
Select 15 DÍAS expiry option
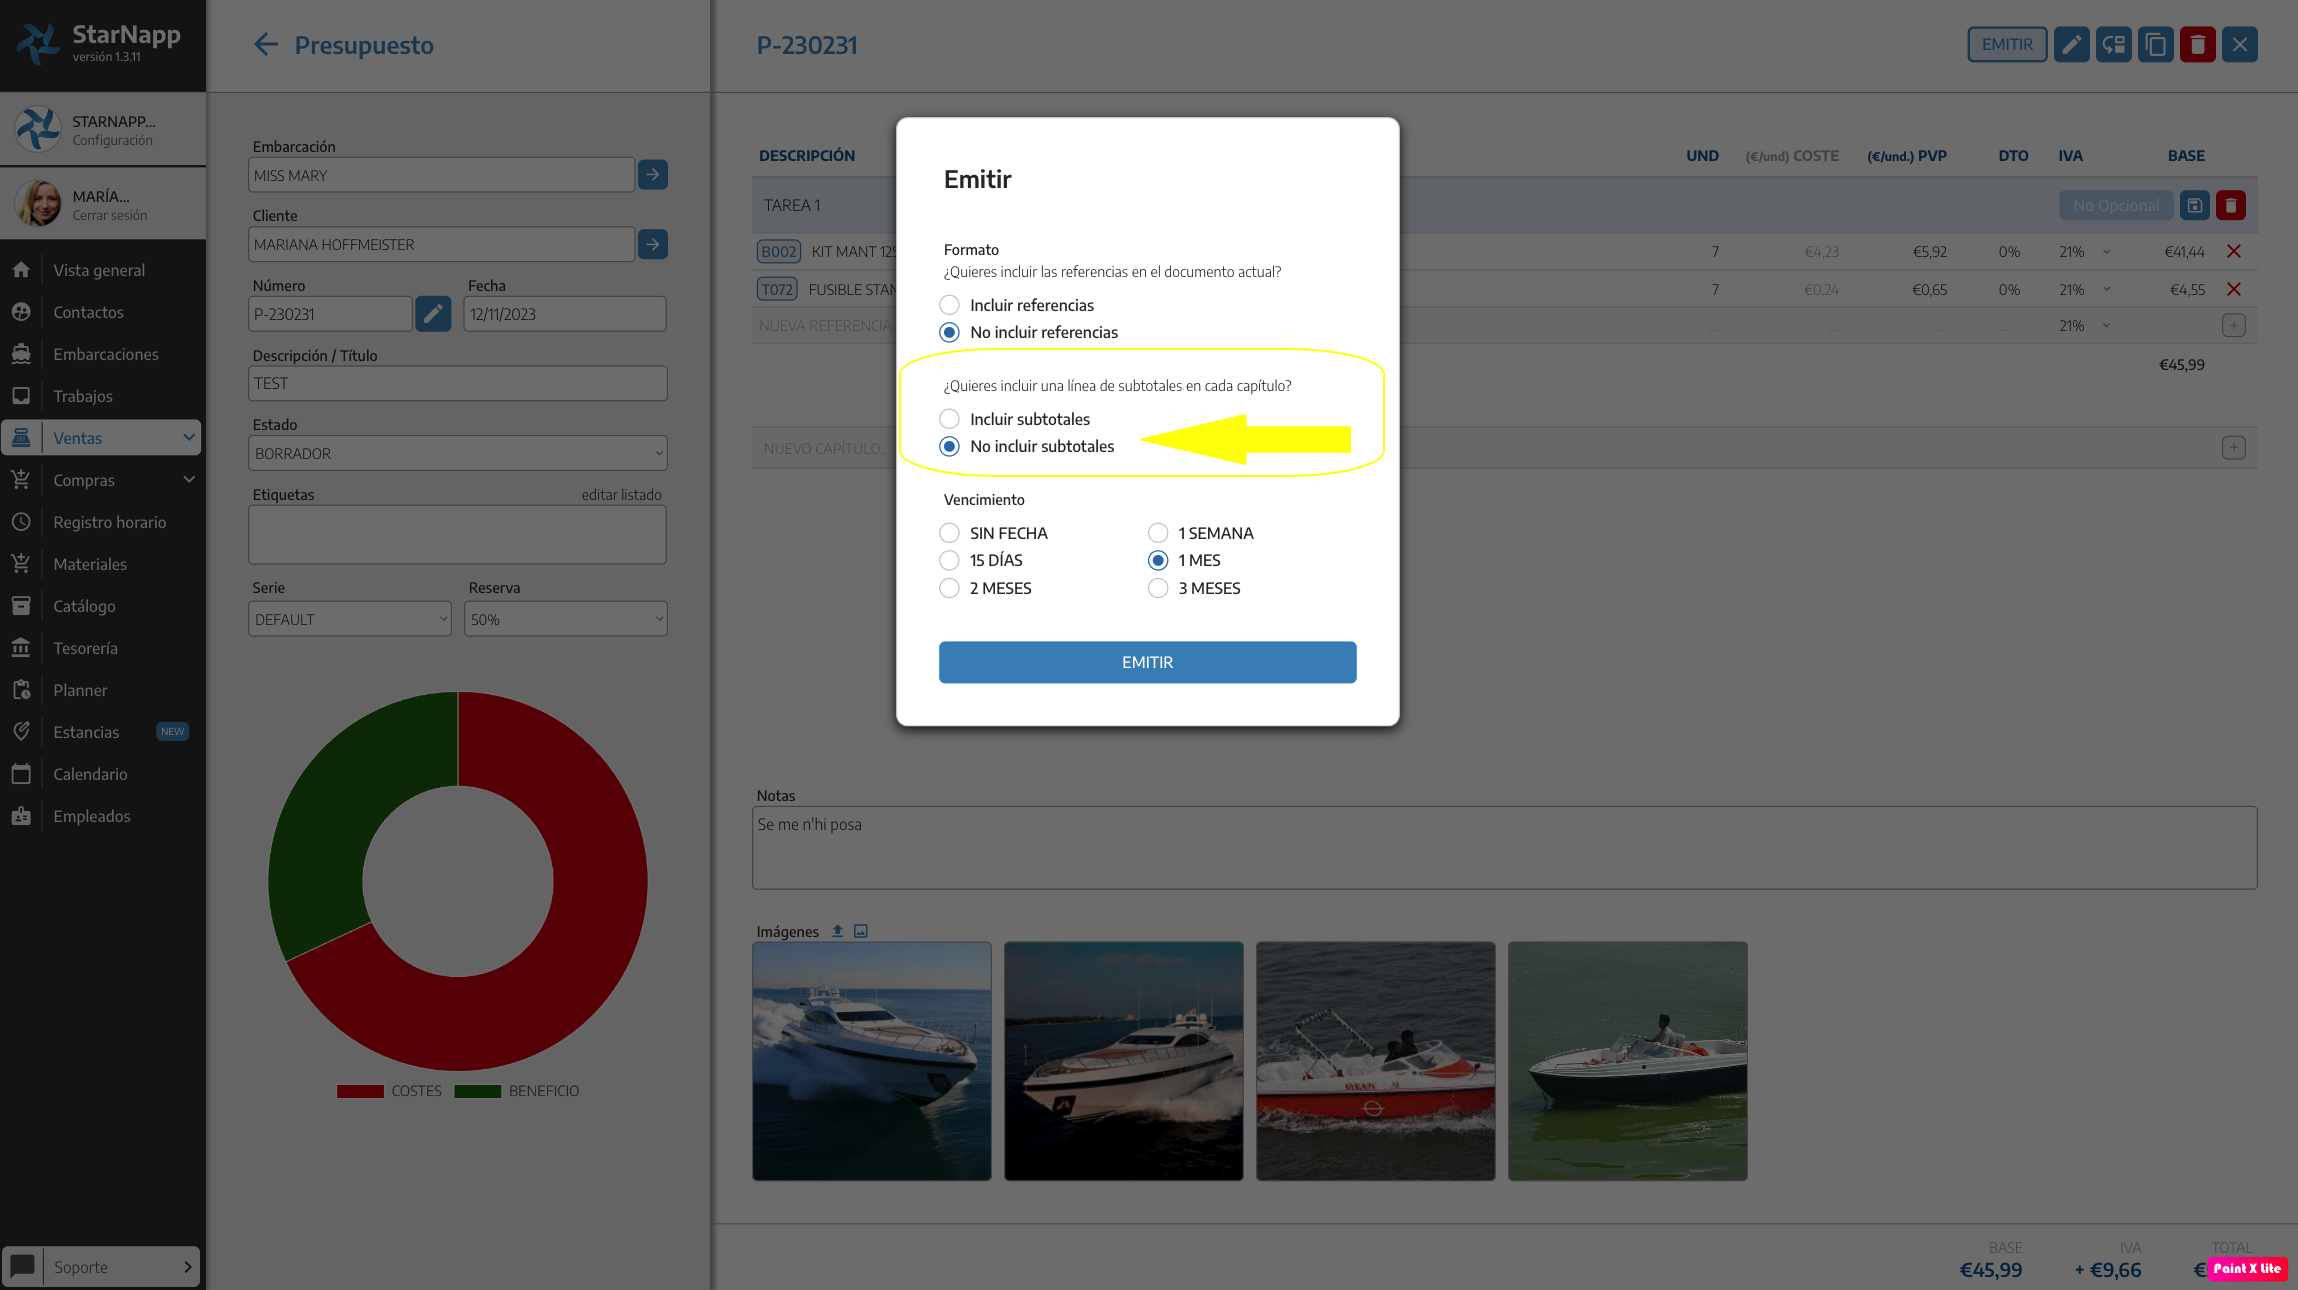(949, 561)
